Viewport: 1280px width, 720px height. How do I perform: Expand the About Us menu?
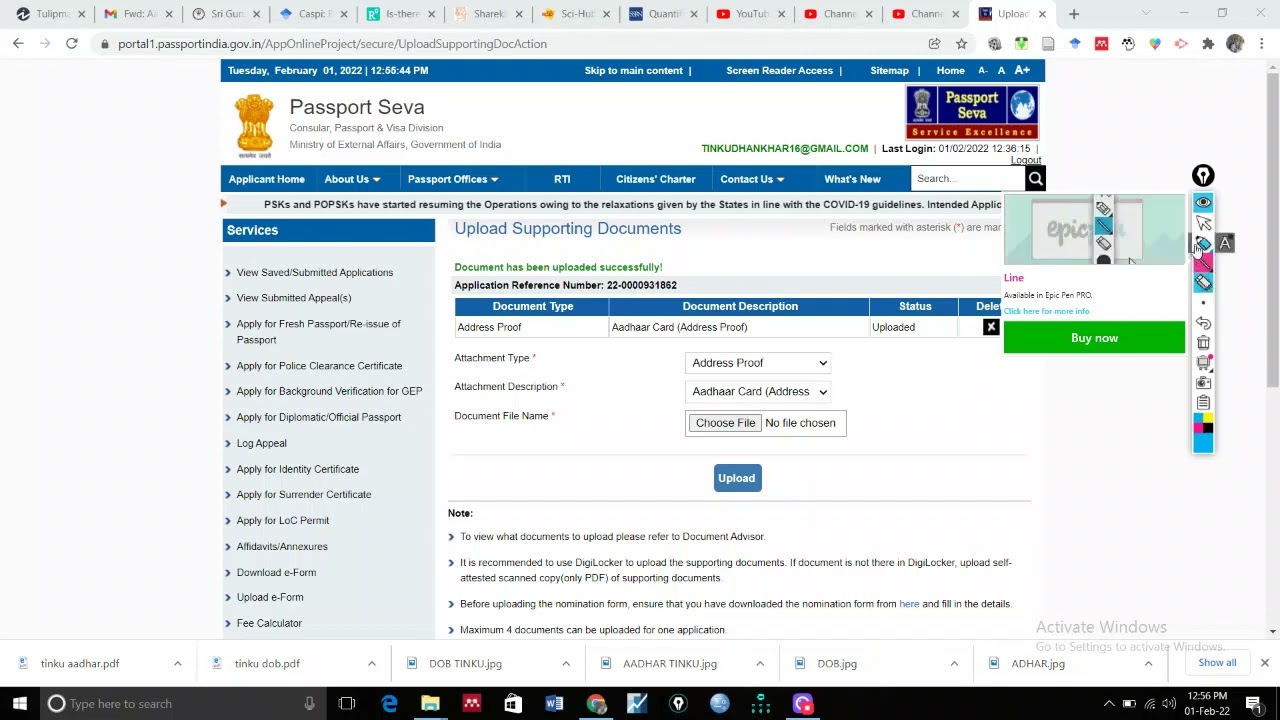352,179
